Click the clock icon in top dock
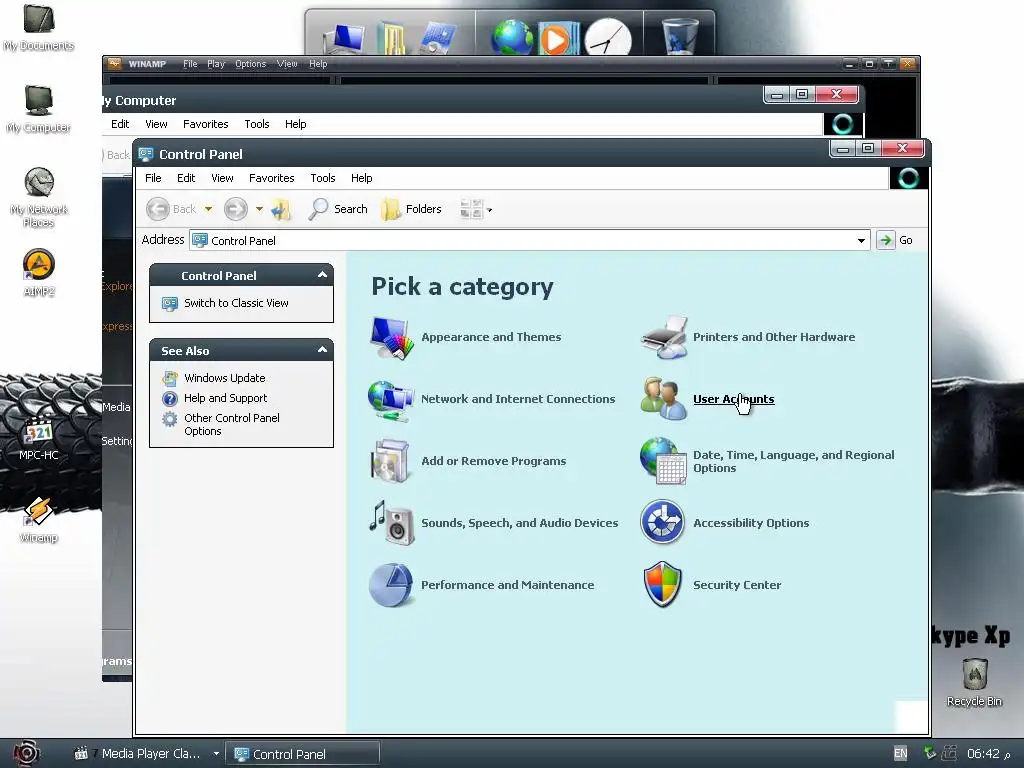This screenshot has width=1024, height=768. pyautogui.click(x=608, y=37)
